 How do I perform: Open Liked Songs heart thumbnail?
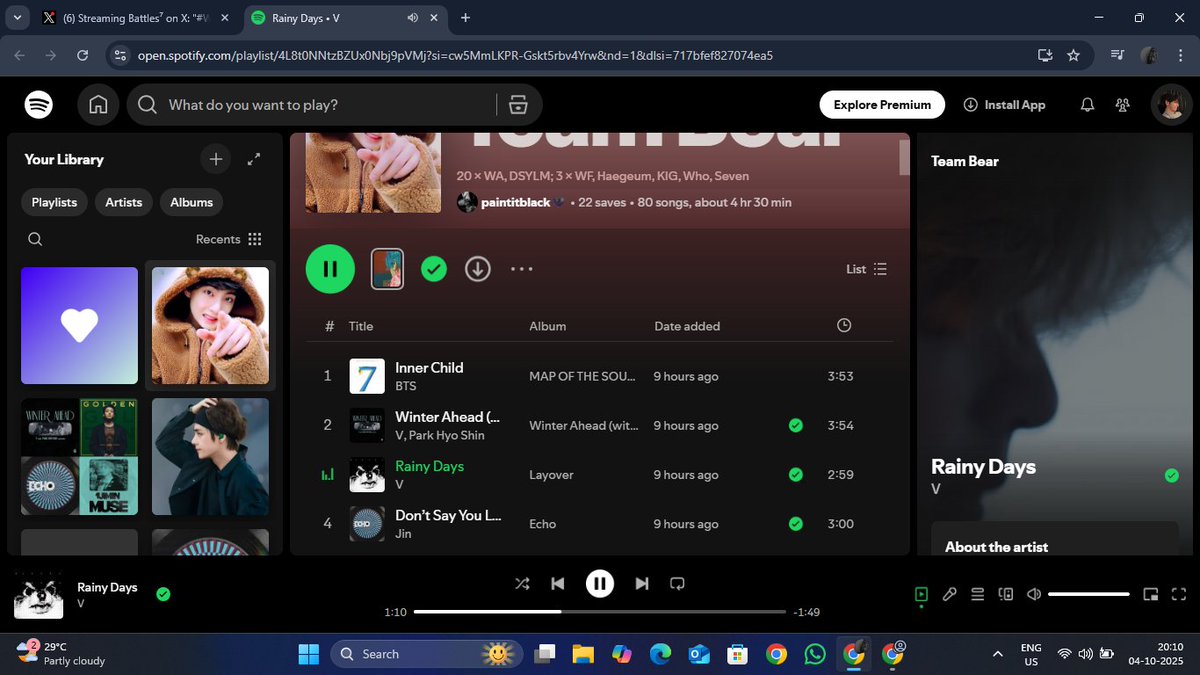point(79,325)
